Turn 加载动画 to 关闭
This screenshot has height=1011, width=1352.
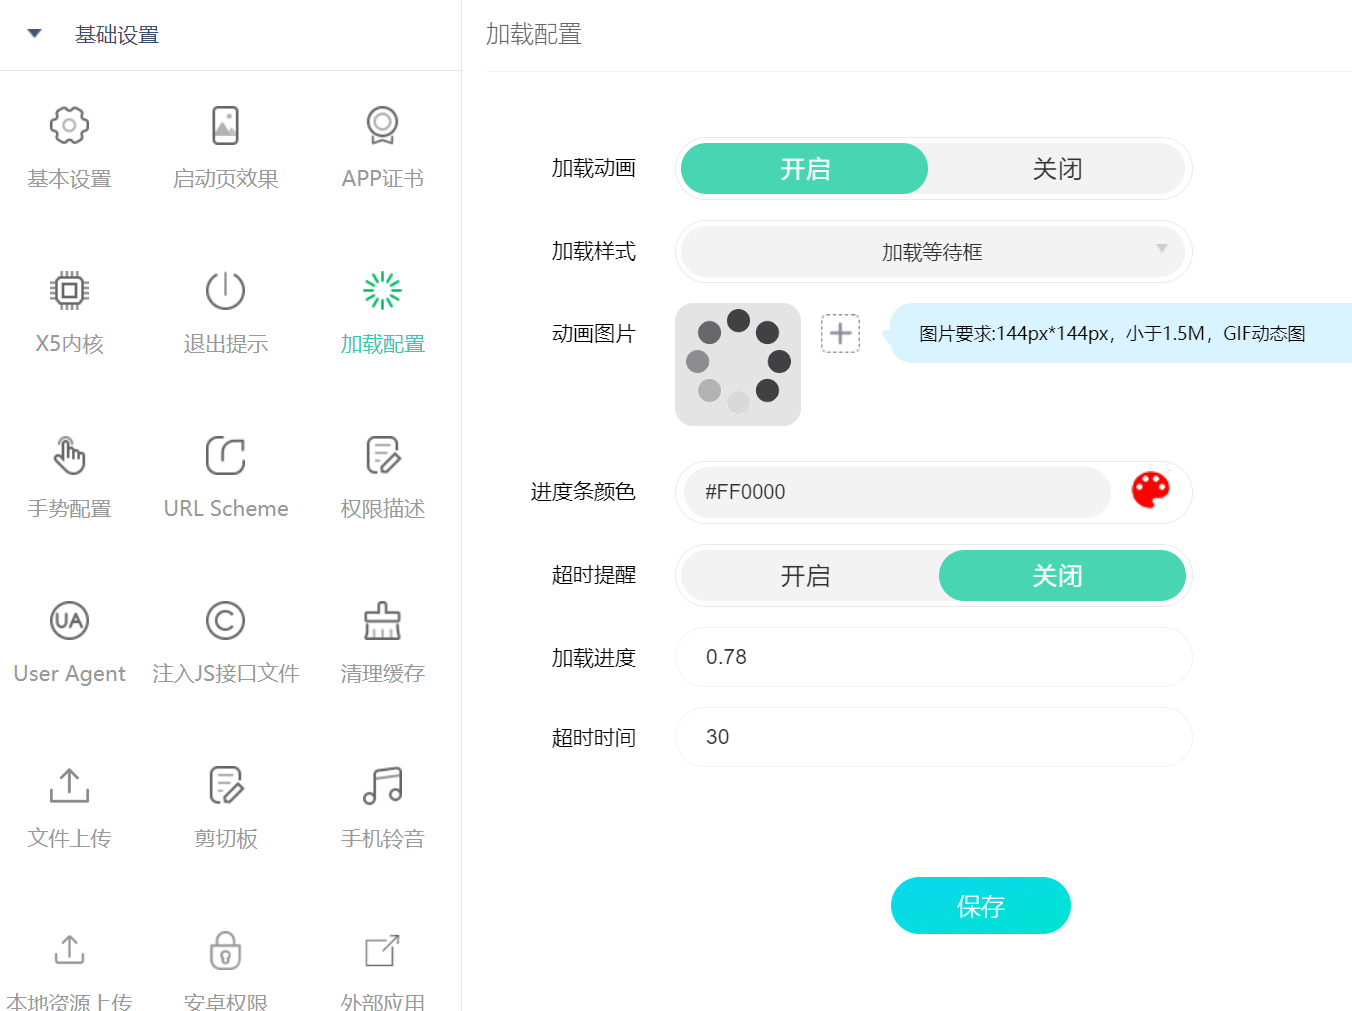point(1057,169)
